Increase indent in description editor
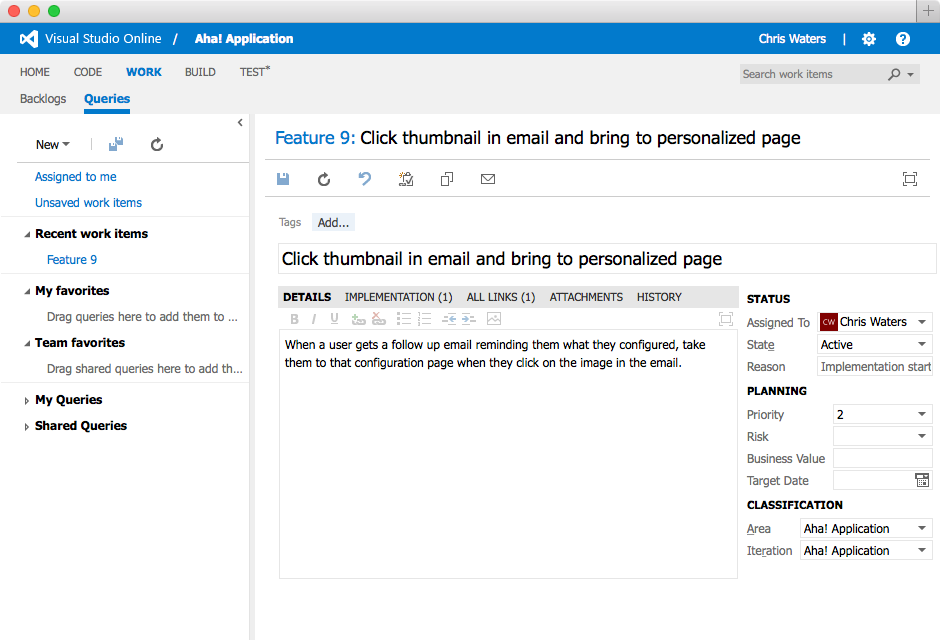The height and width of the screenshot is (640, 940). point(469,319)
